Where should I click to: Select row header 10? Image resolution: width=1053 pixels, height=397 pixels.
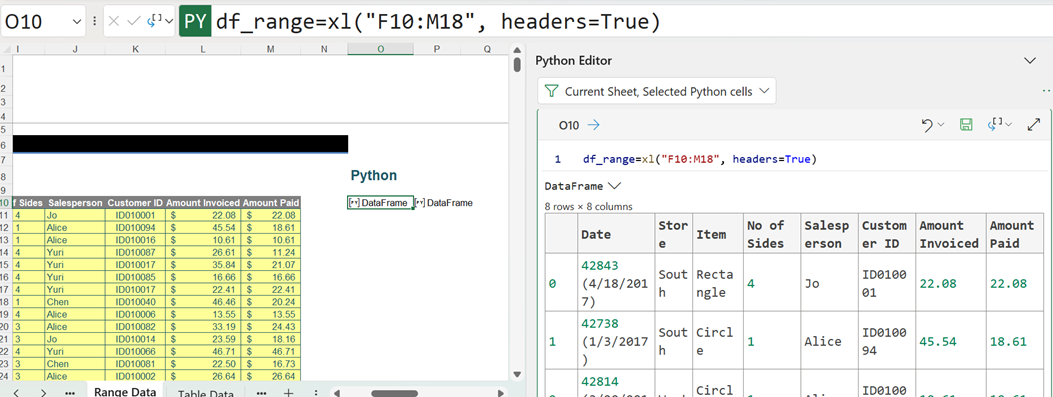coord(5,202)
